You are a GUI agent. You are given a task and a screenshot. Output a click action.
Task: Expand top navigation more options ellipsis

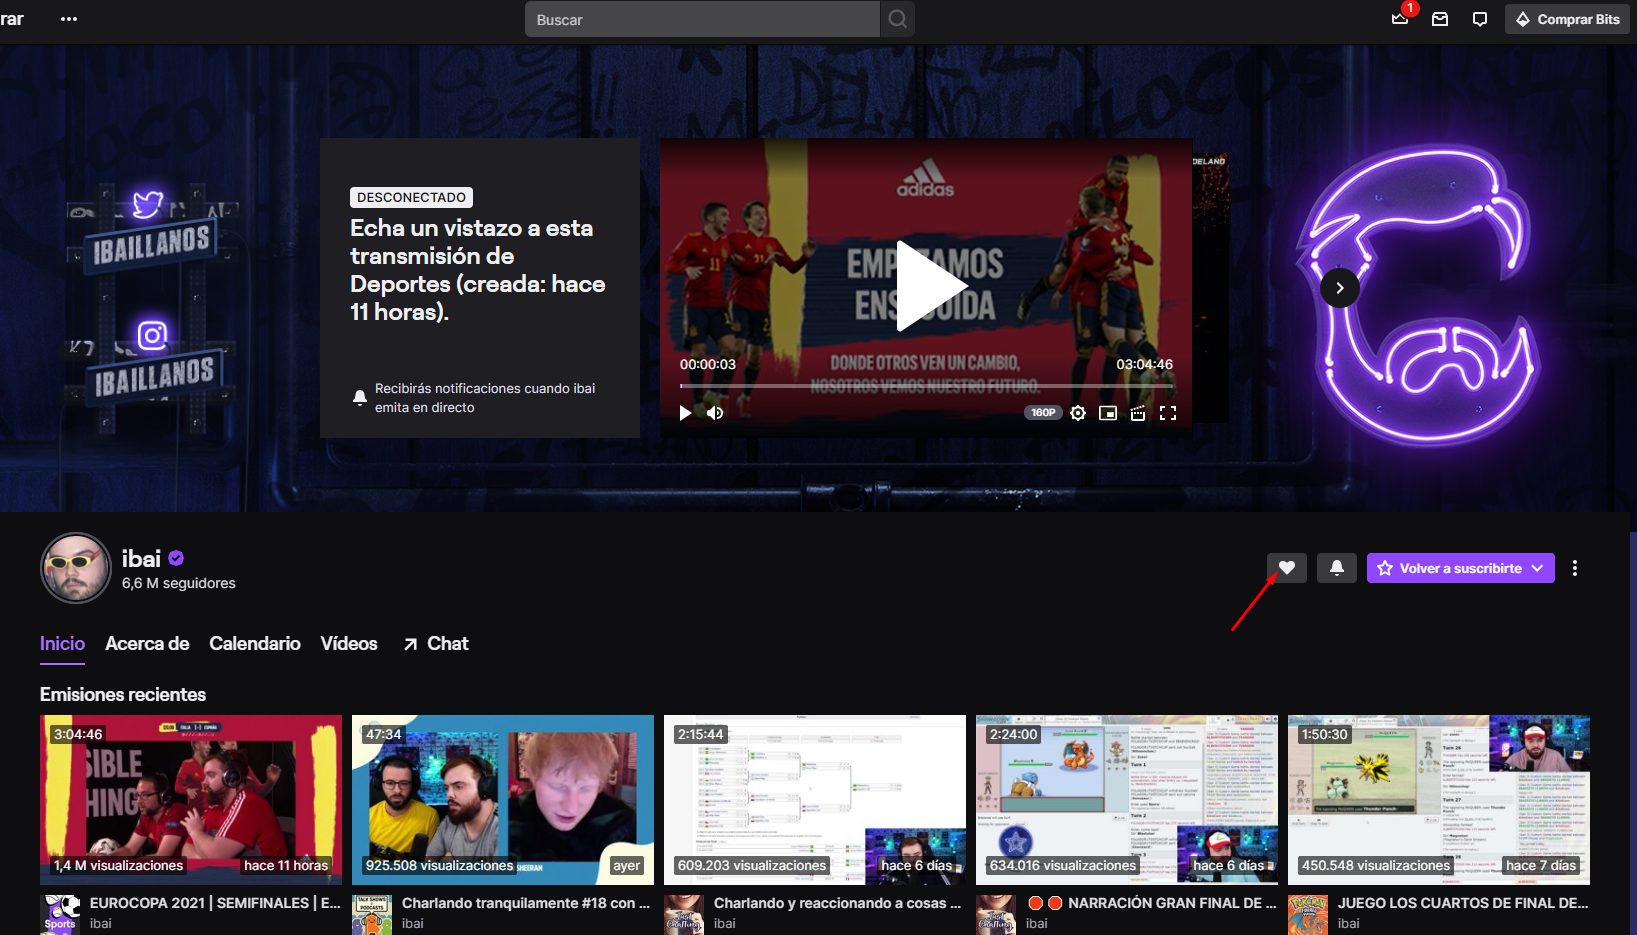69,19
